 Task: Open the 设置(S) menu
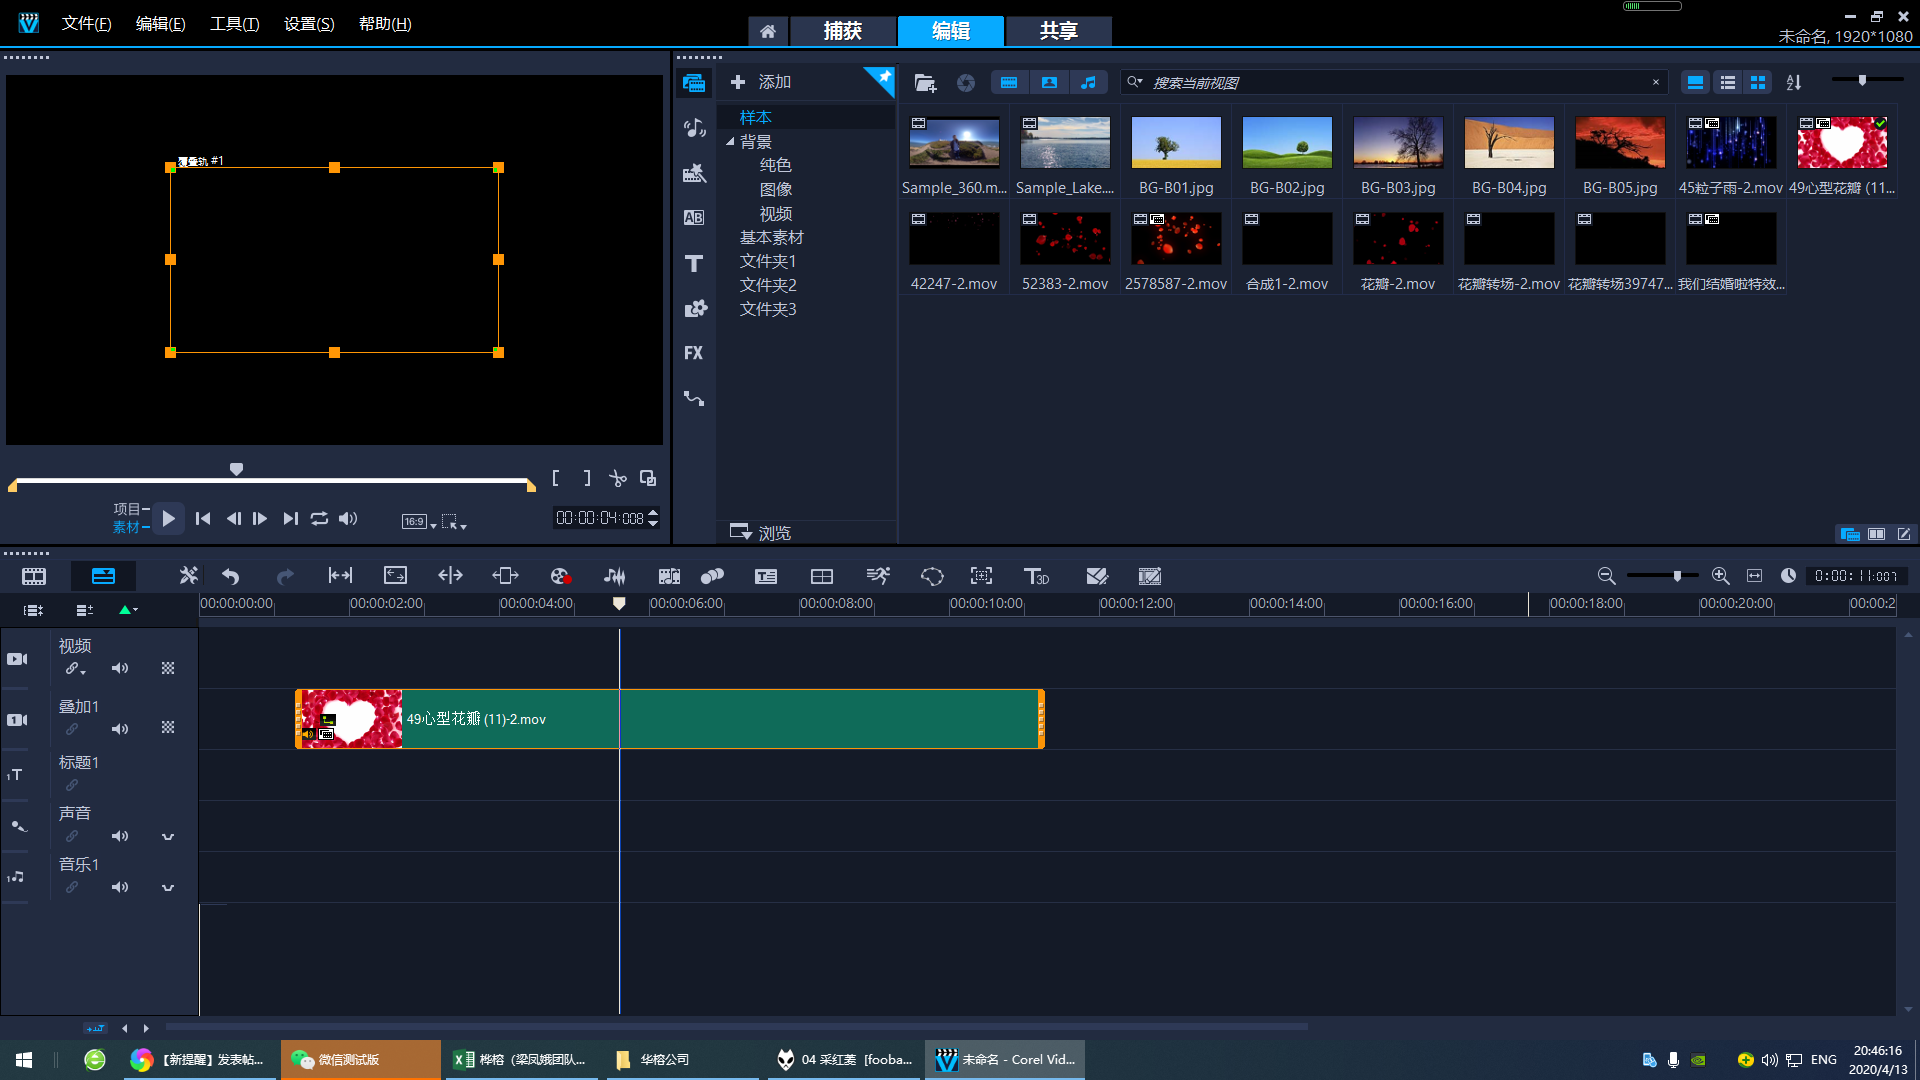[x=309, y=24]
